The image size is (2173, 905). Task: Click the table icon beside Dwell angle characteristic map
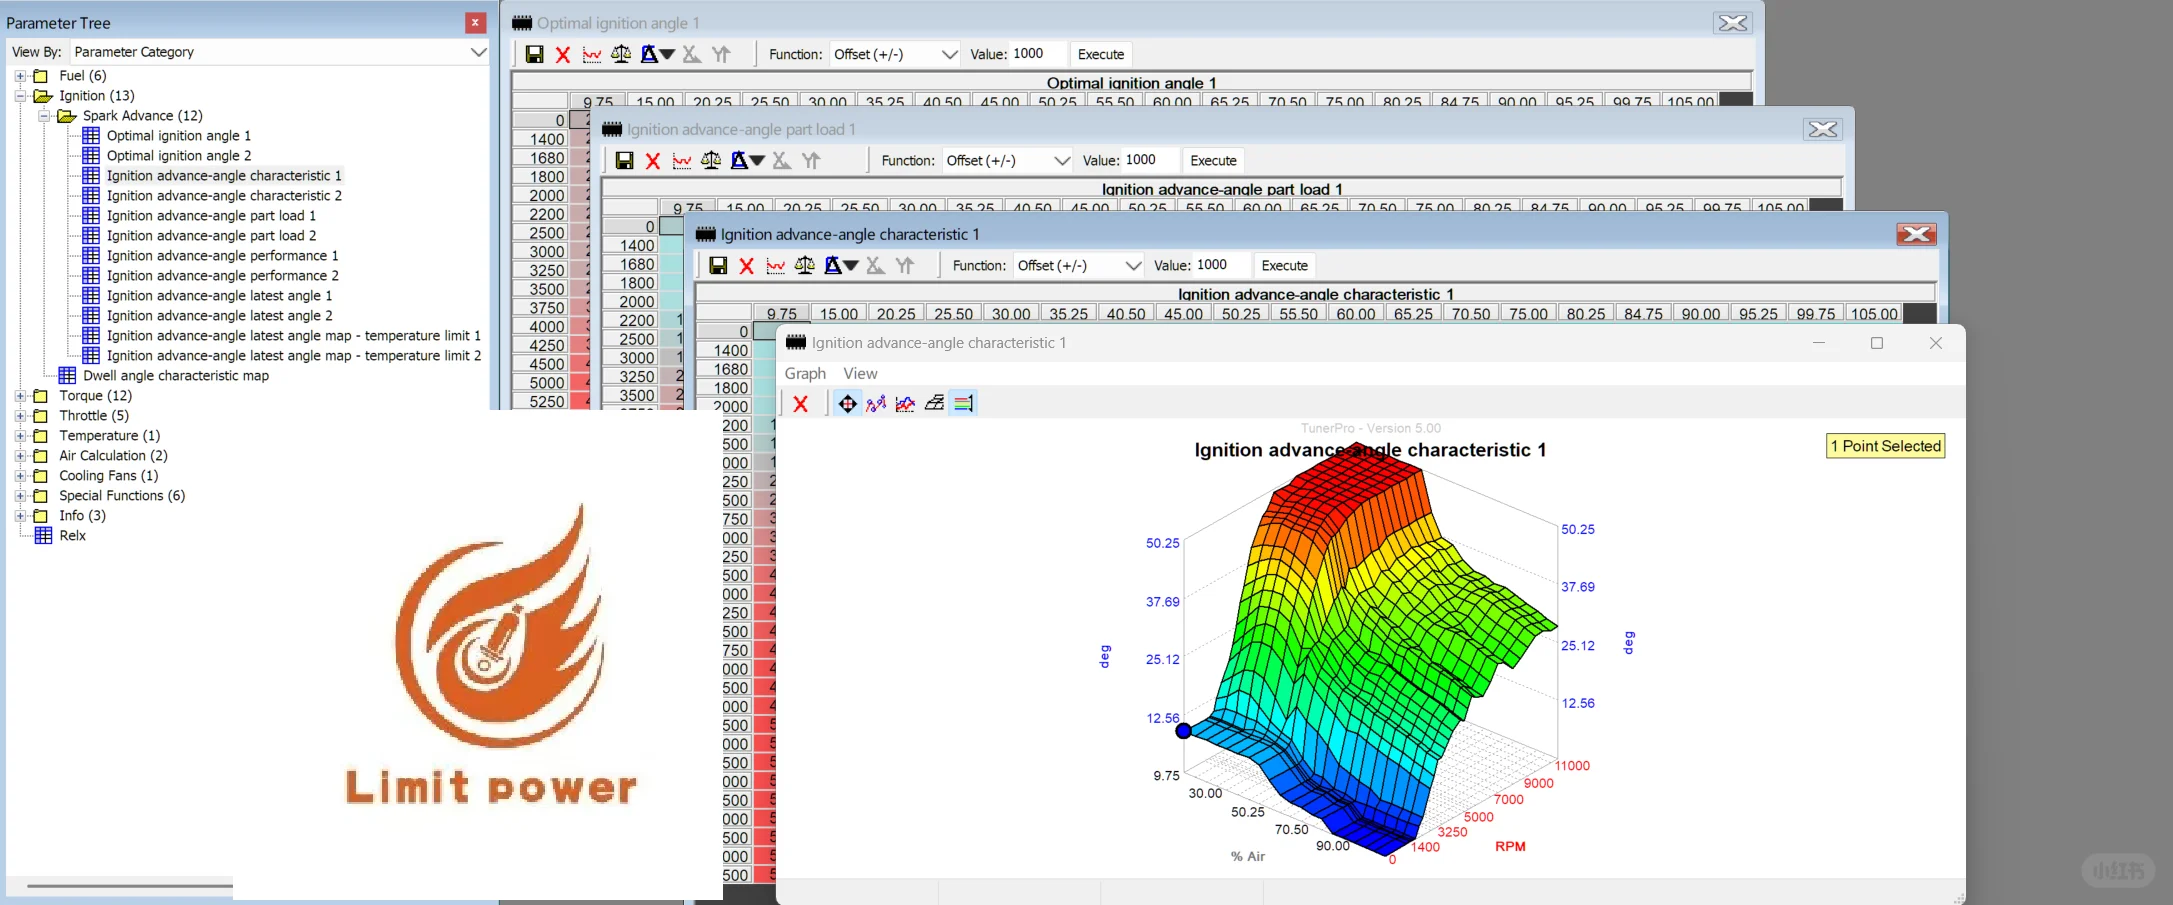[67, 375]
